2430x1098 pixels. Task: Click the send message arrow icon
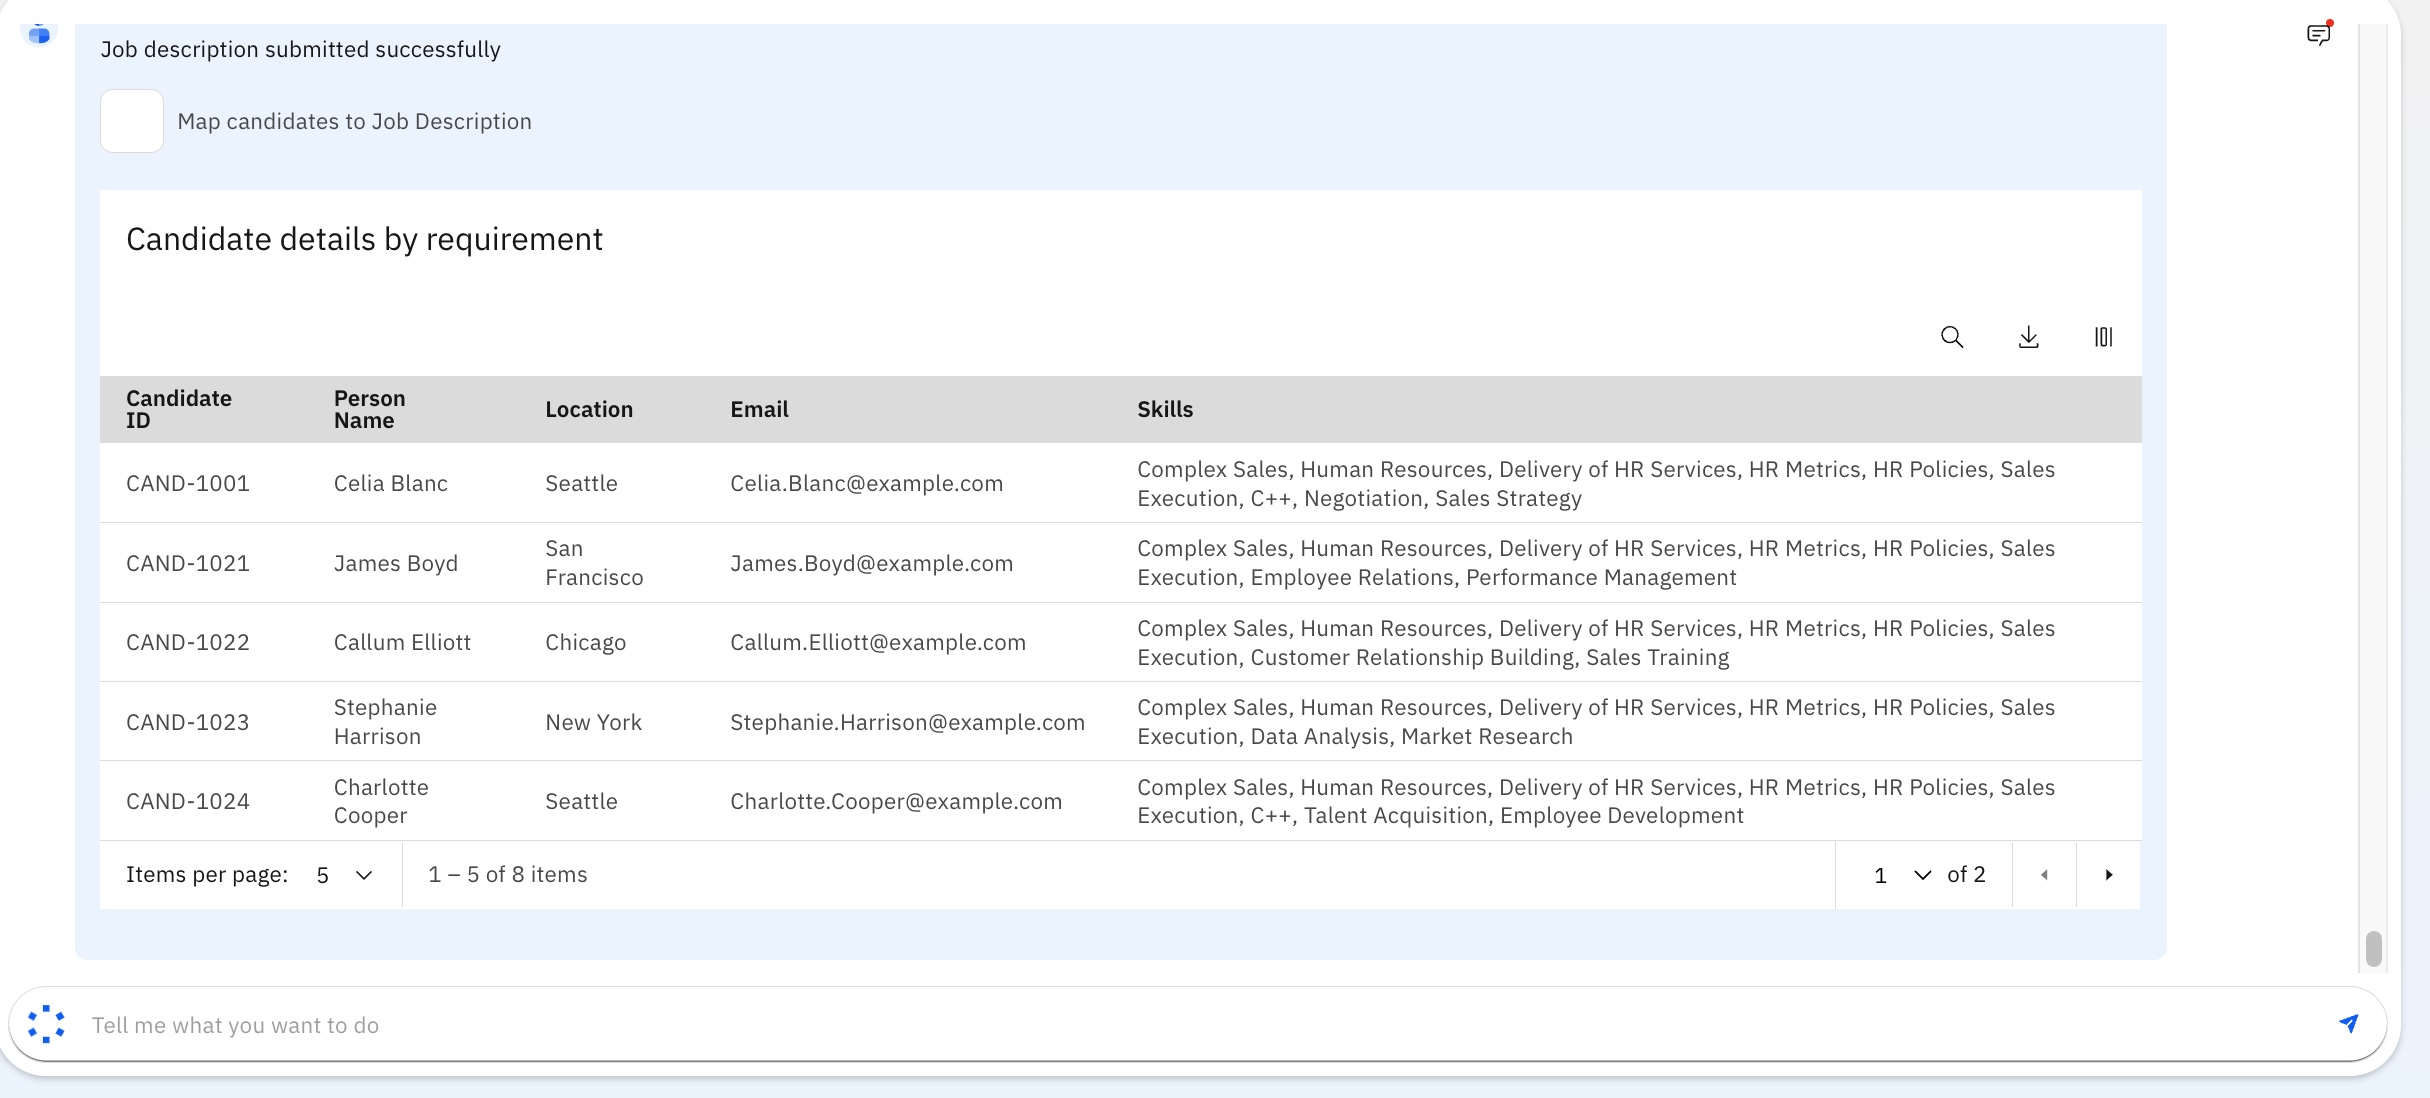[x=2349, y=1023]
